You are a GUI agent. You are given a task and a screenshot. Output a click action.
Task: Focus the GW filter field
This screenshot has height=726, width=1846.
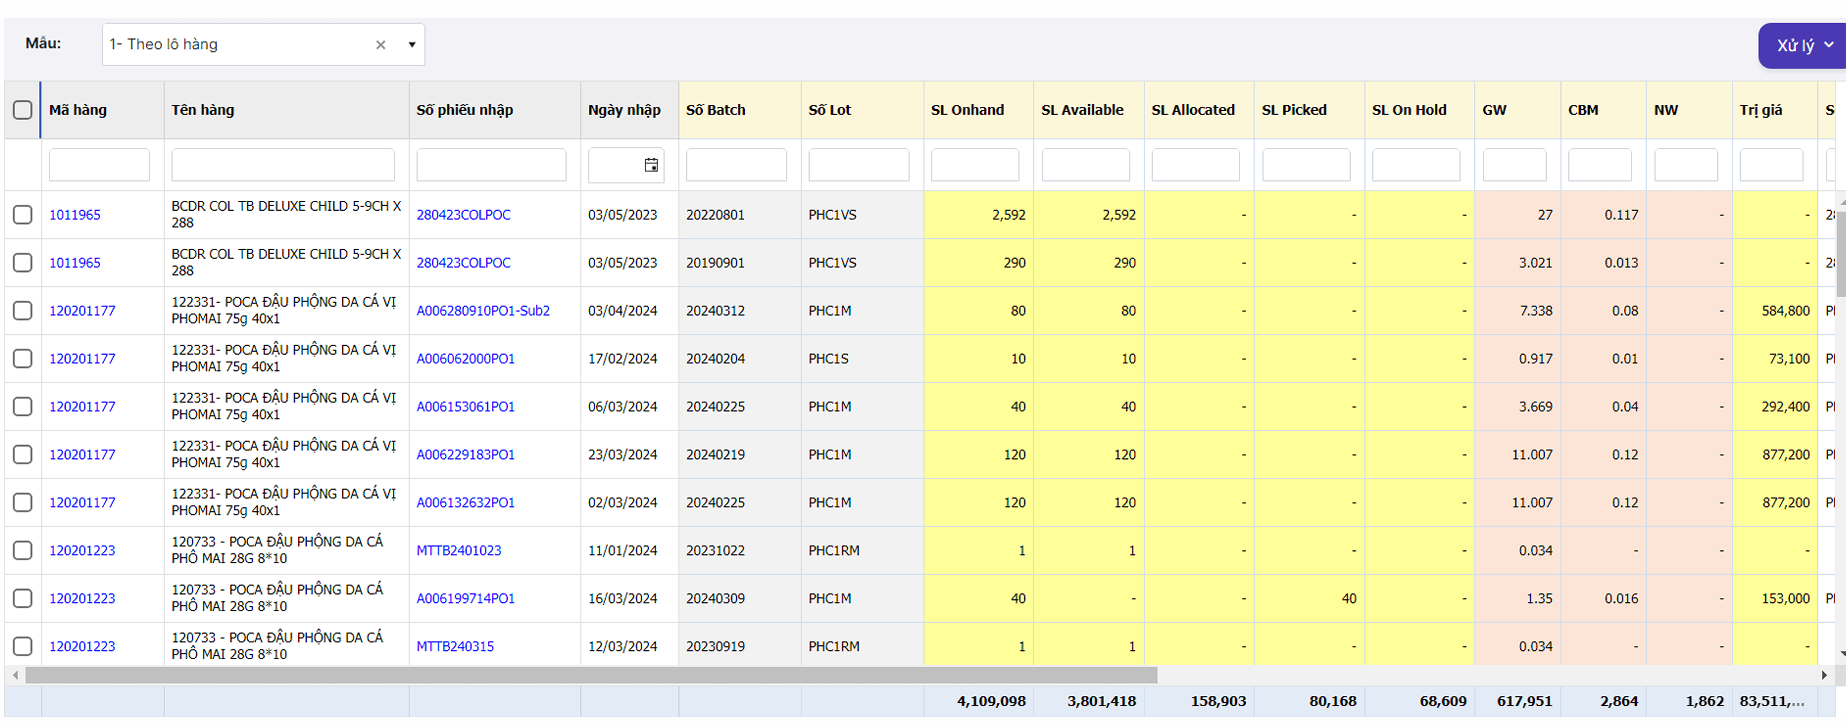click(x=1515, y=165)
